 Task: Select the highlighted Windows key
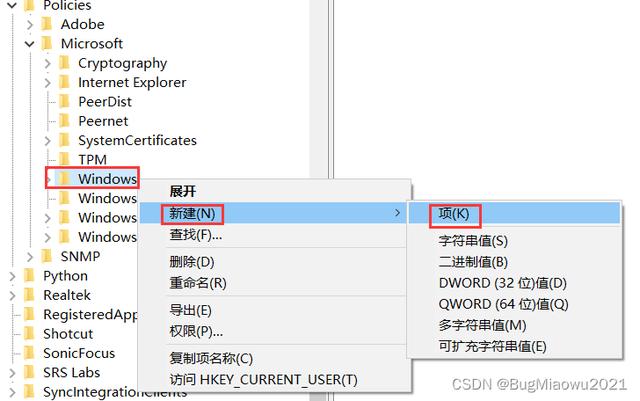pyautogui.click(x=107, y=179)
